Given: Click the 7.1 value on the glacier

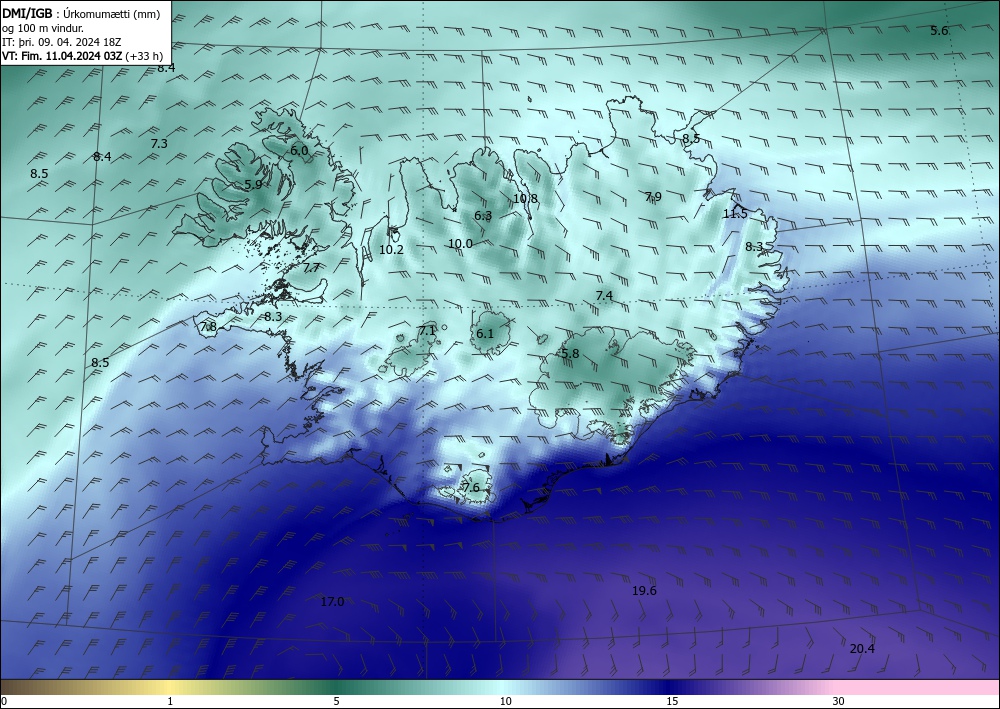Looking at the screenshot, I should (x=427, y=331).
